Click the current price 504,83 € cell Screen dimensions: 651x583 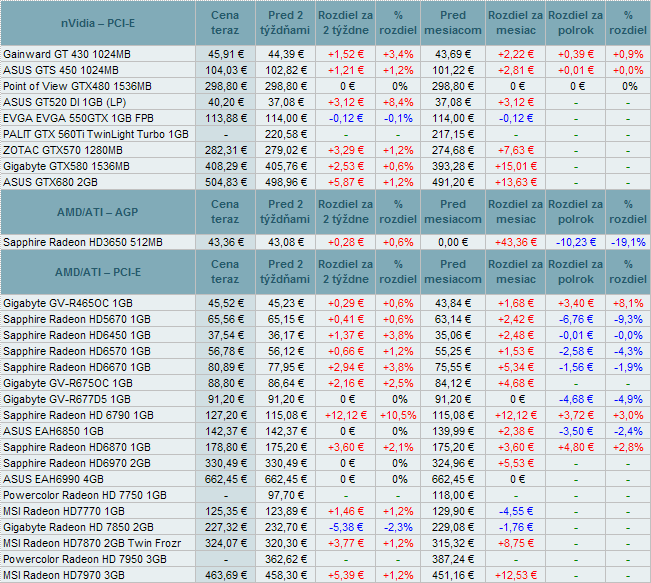click(226, 182)
